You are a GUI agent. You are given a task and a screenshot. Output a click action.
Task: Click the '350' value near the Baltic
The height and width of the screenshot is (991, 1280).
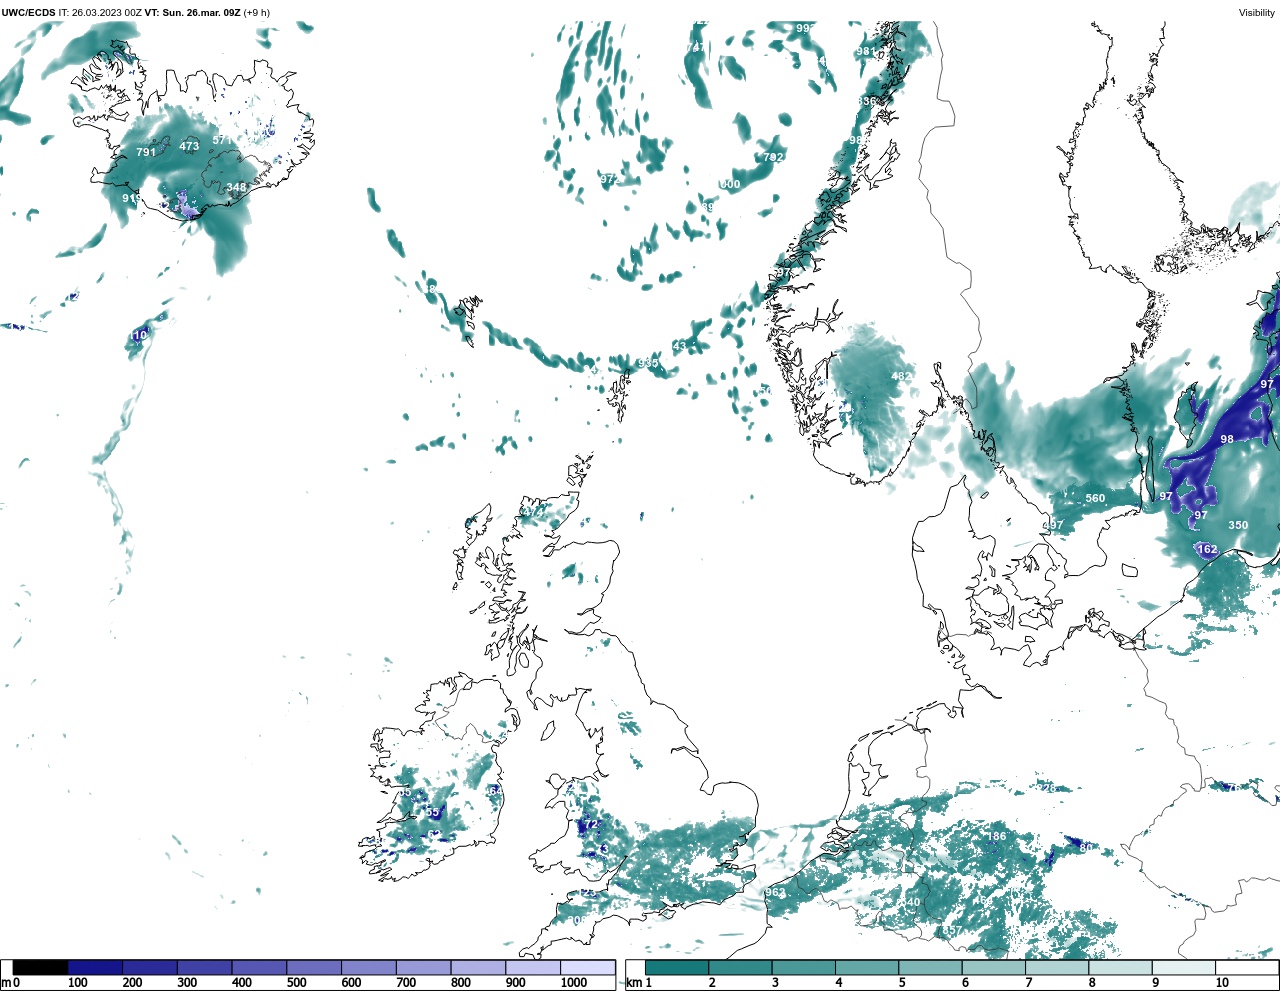[1238, 525]
